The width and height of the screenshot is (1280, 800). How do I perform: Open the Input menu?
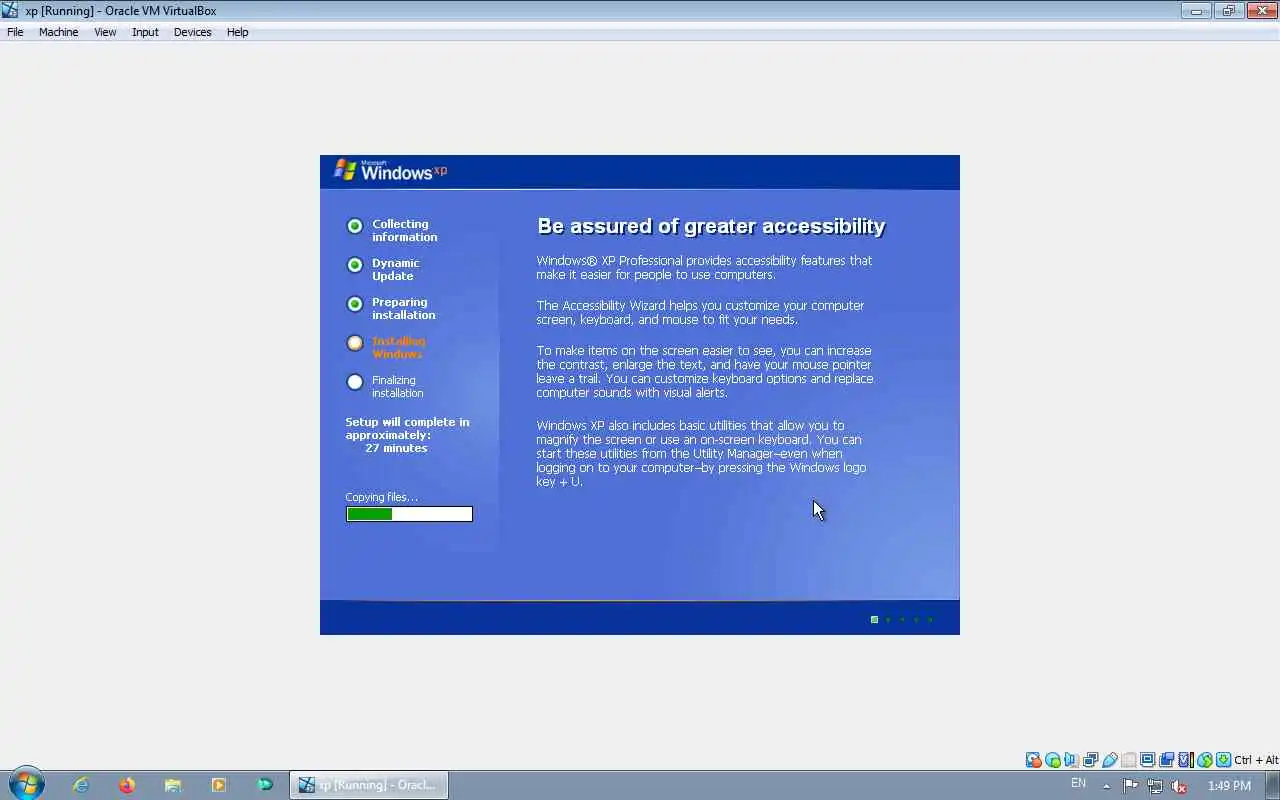point(145,32)
